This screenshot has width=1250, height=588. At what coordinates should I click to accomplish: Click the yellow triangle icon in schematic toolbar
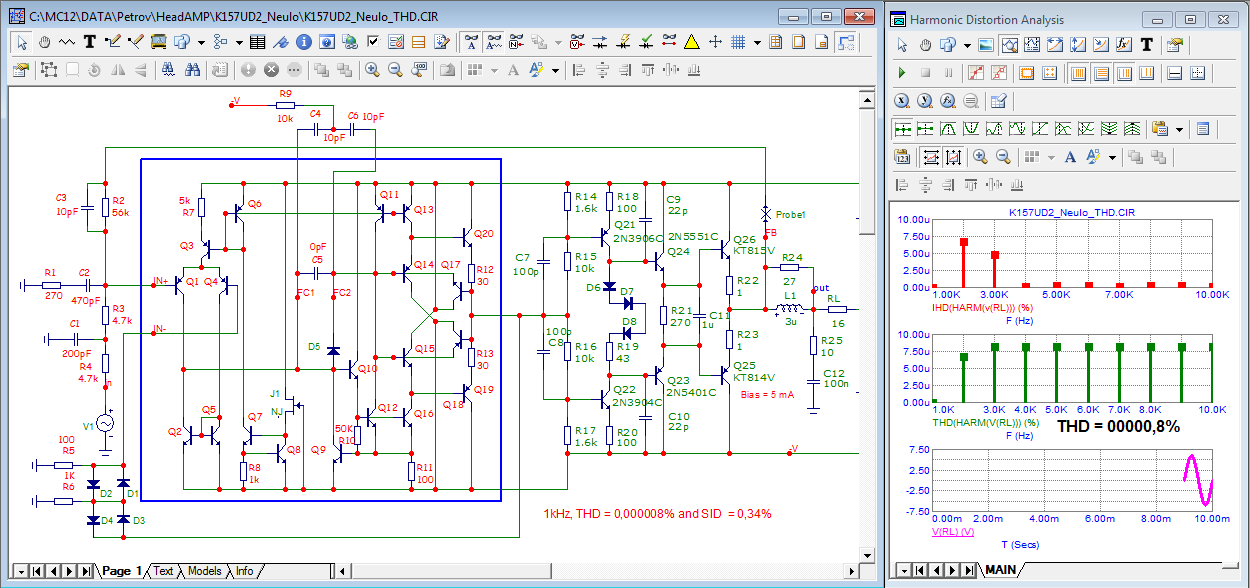692,42
